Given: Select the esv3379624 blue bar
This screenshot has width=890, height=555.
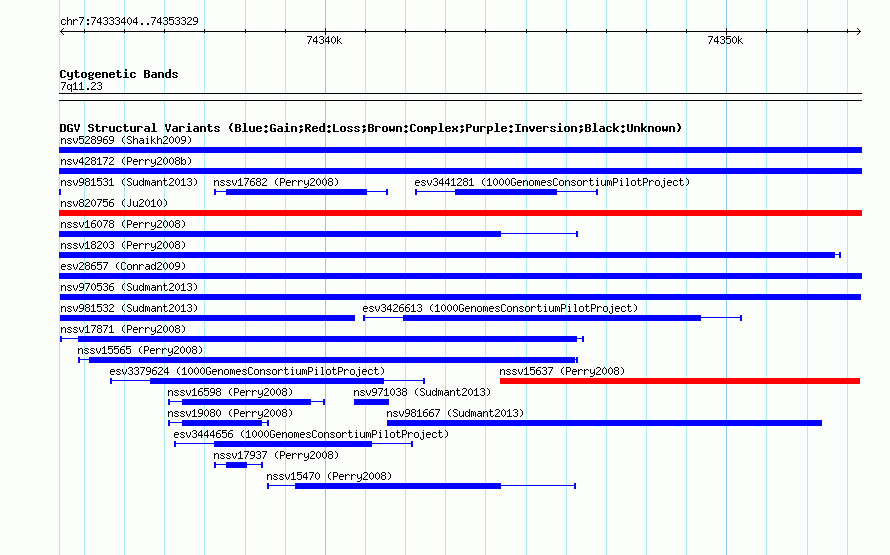Looking at the screenshot, I should pyautogui.click(x=267, y=381).
